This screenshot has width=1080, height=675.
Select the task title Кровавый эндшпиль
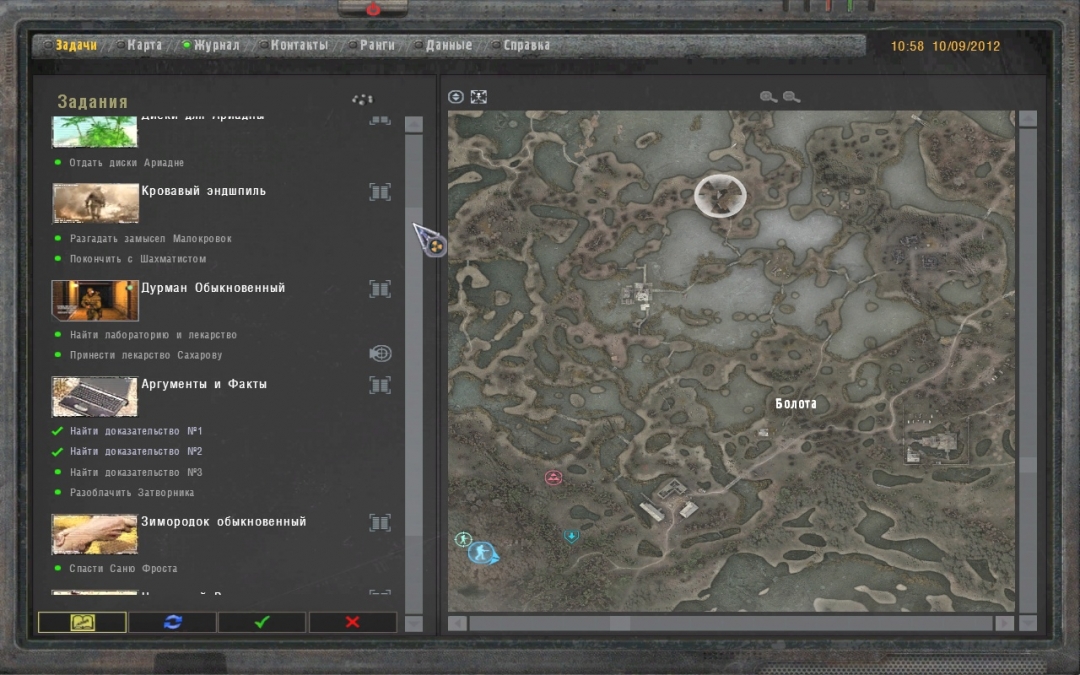(203, 191)
